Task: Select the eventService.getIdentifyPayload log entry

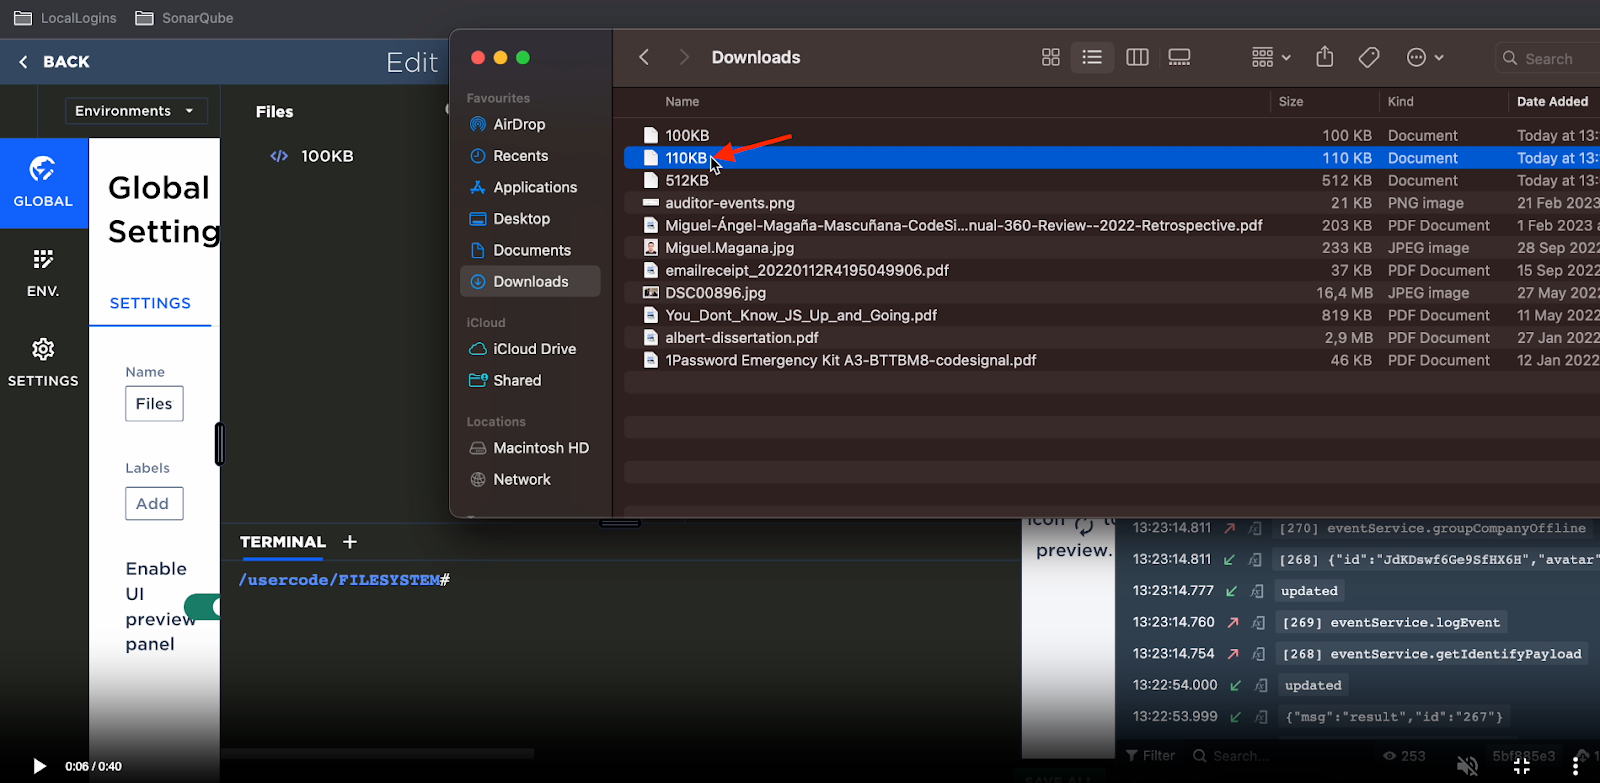Action: pos(1432,654)
